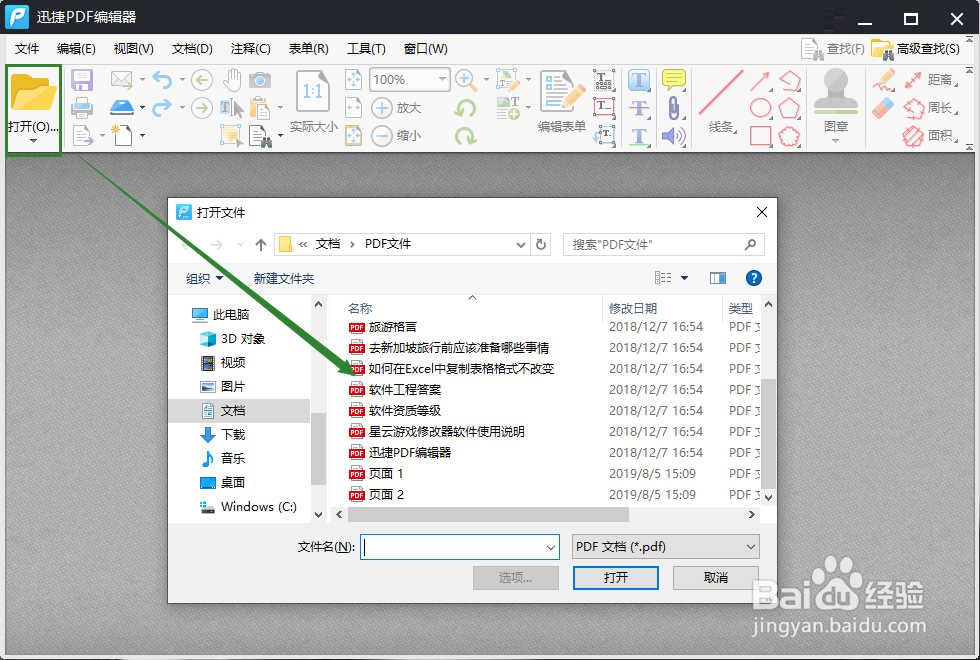Select the eraser annotation tool

[882, 107]
